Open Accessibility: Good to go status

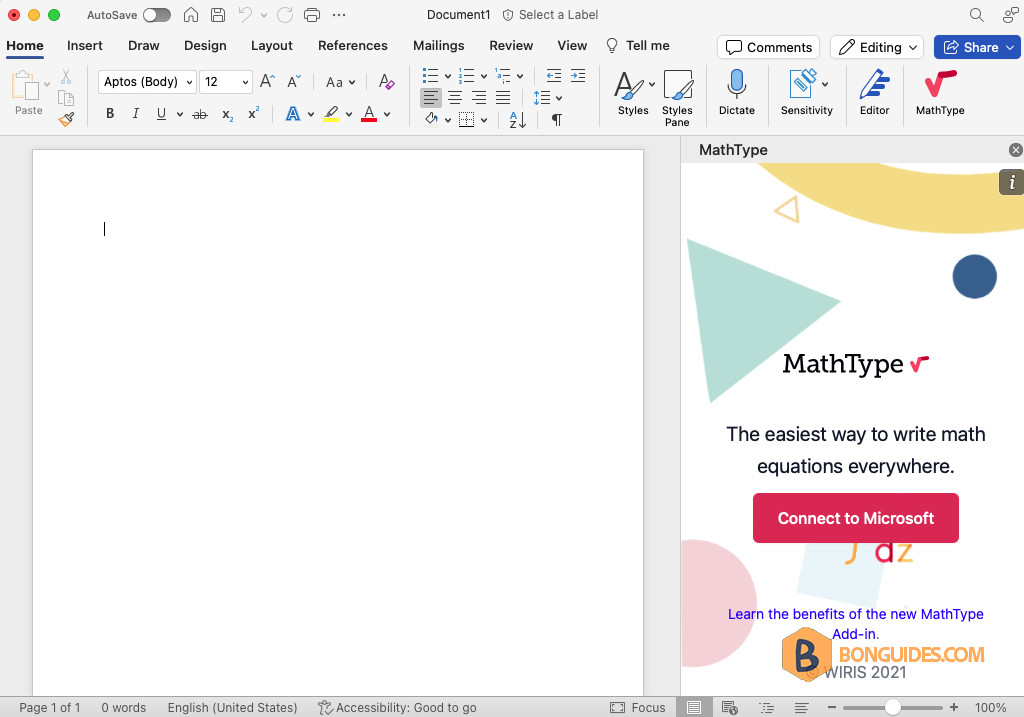coord(397,707)
